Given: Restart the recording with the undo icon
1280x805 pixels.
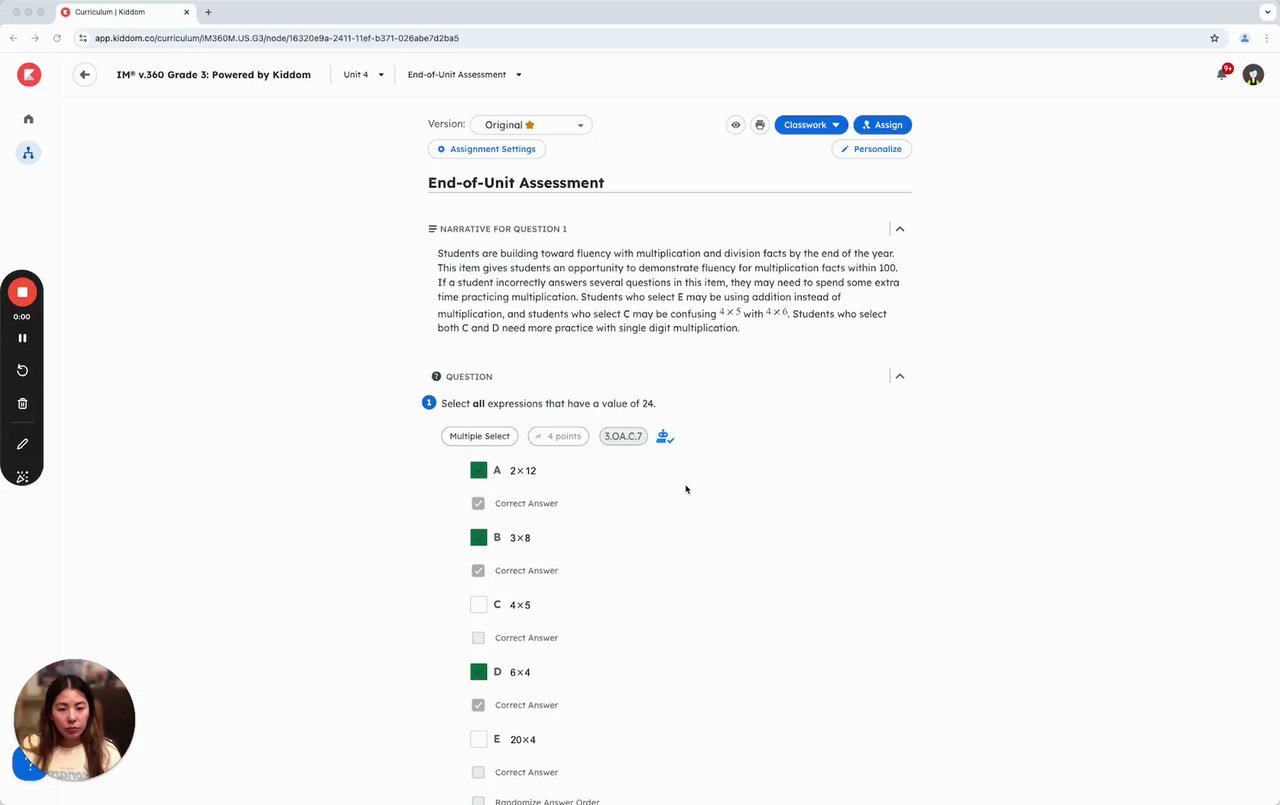Looking at the screenshot, I should (22, 370).
